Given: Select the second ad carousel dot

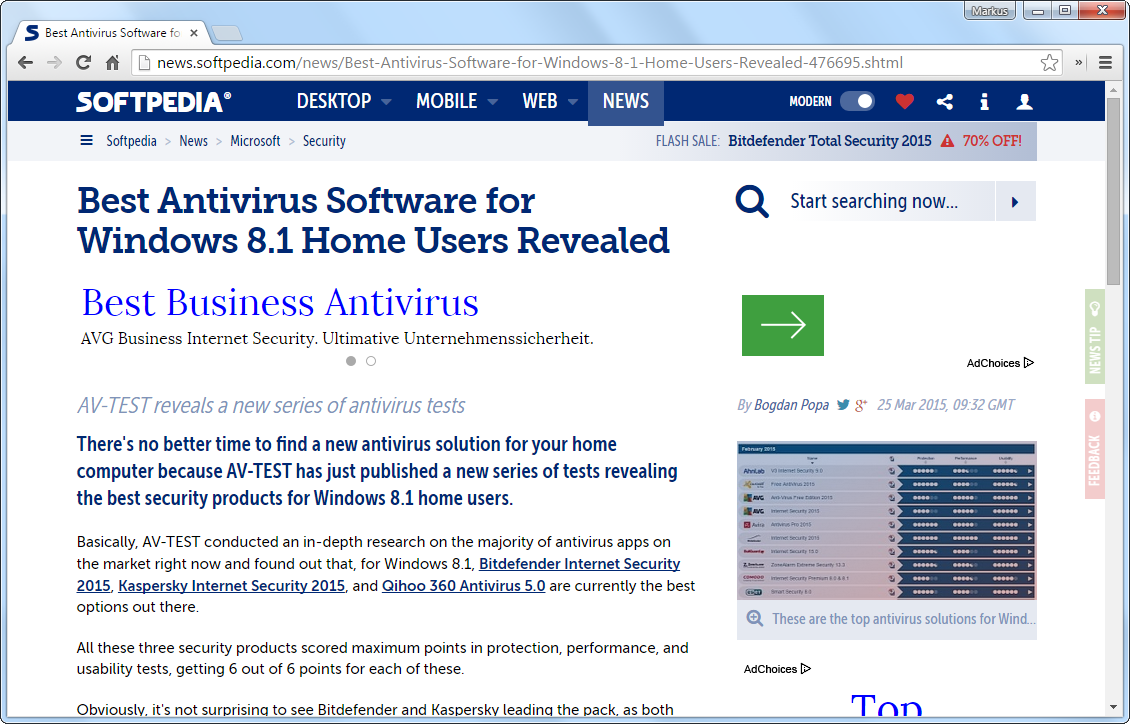Looking at the screenshot, I should click(x=371, y=361).
